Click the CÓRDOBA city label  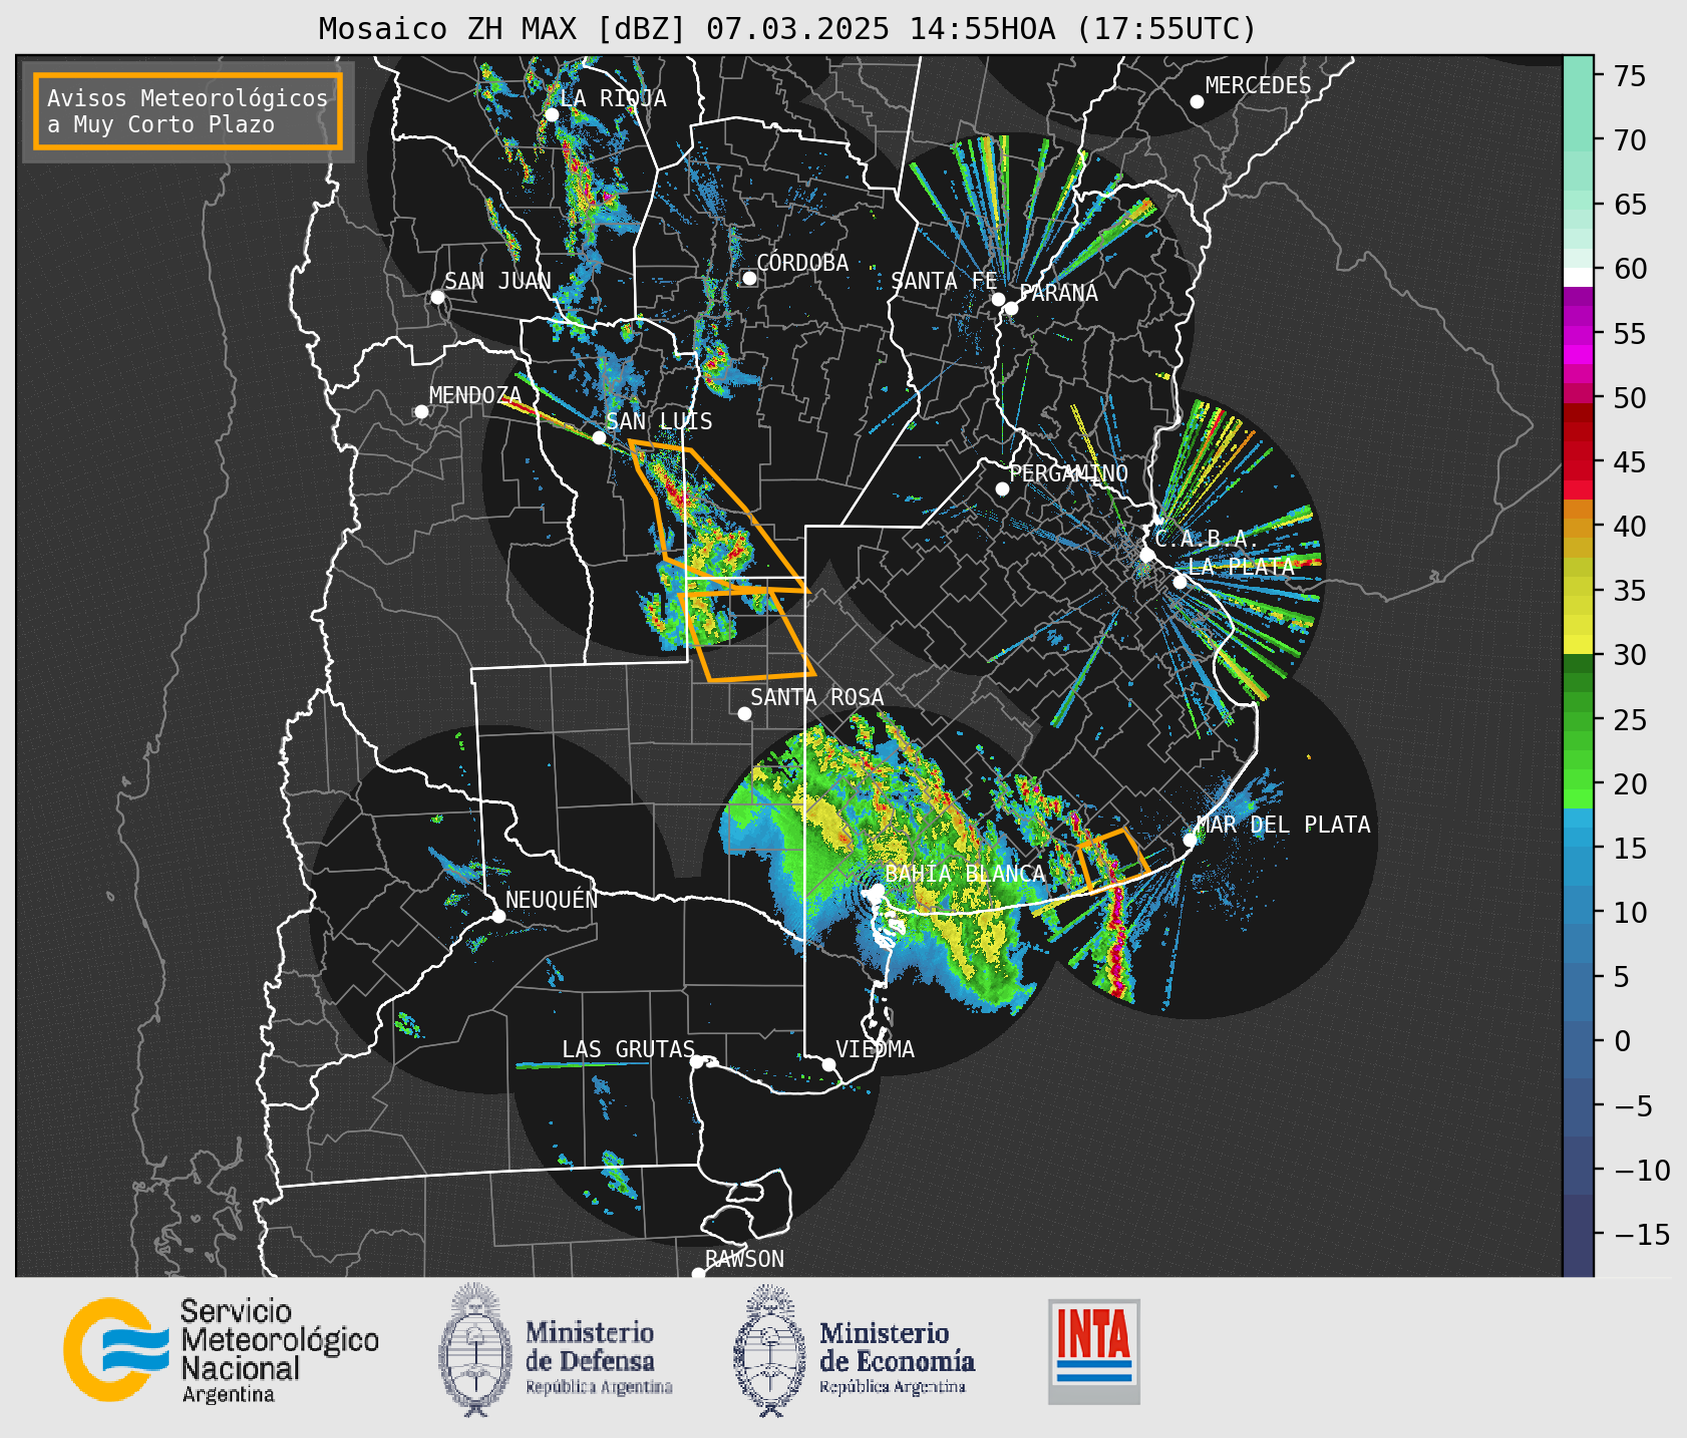(x=802, y=262)
